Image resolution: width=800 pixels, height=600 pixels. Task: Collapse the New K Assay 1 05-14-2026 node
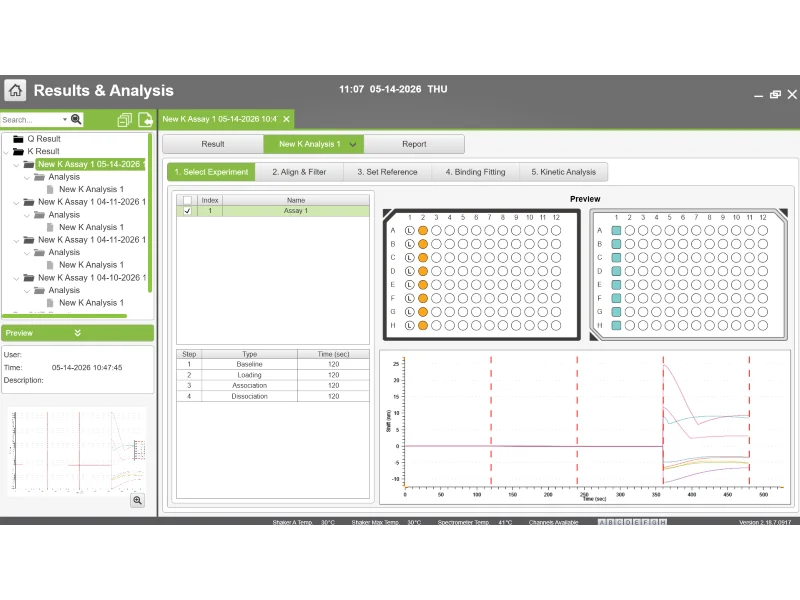tap(16, 164)
